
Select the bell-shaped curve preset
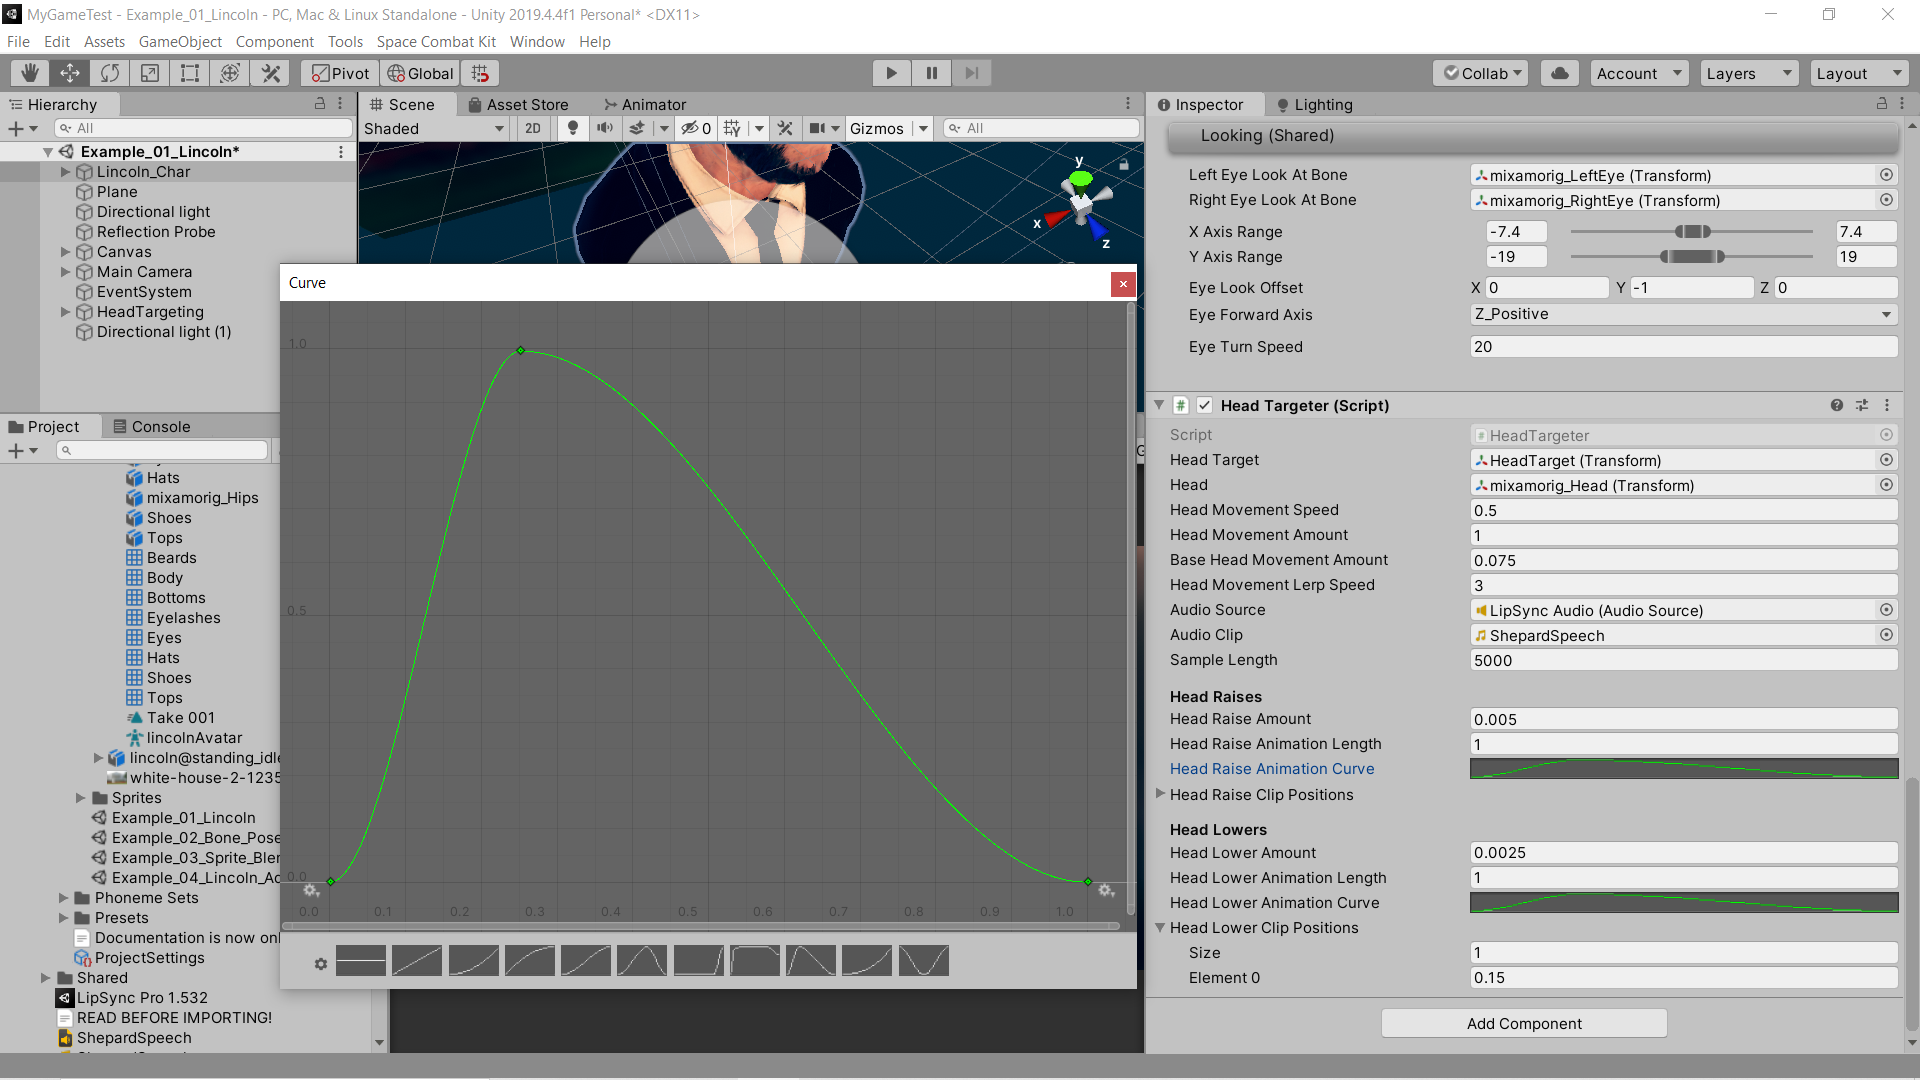(641, 961)
